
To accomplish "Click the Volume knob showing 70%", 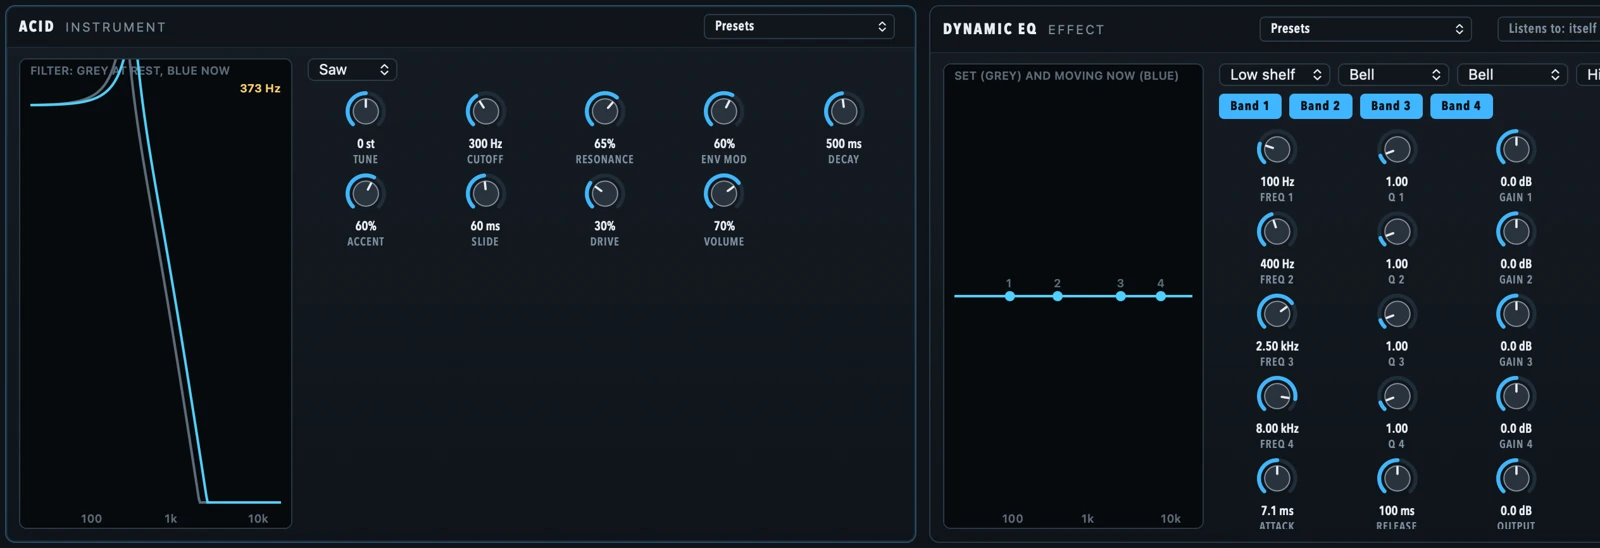I will (x=724, y=193).
